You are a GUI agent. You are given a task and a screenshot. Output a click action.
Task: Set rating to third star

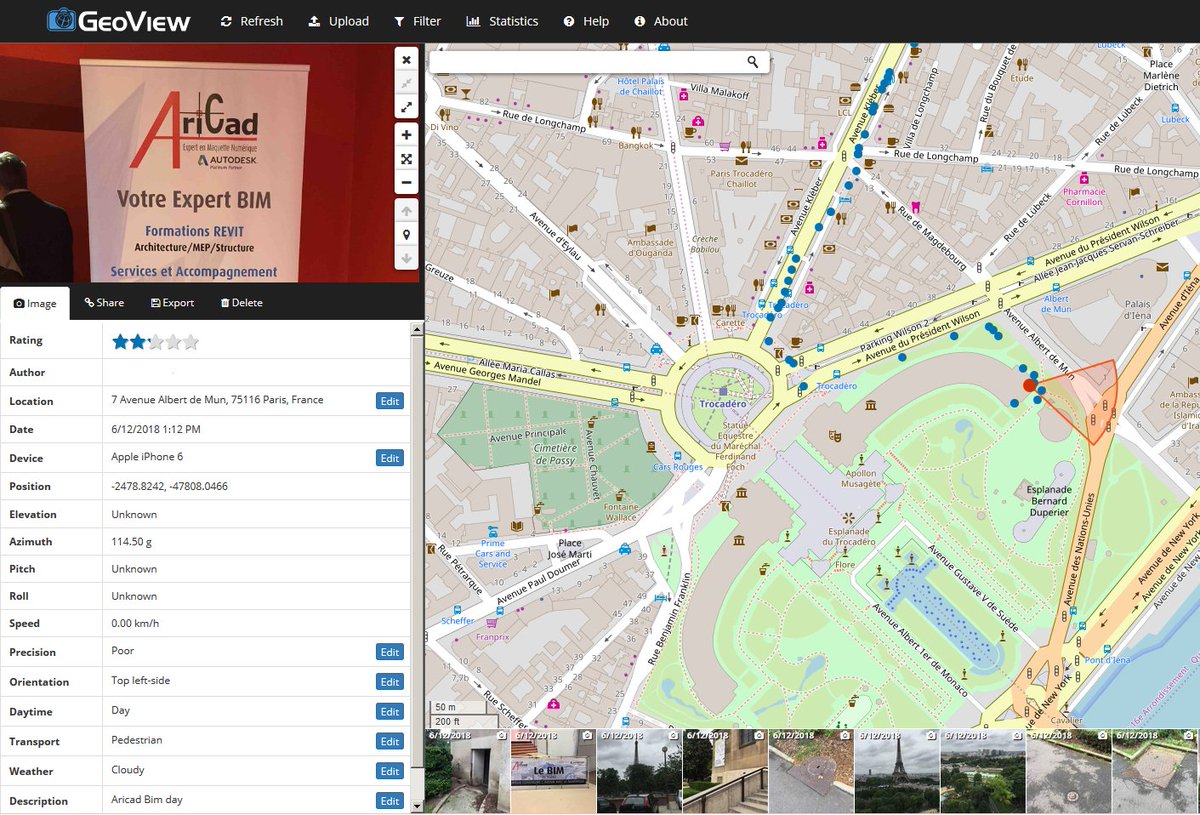pos(156,342)
